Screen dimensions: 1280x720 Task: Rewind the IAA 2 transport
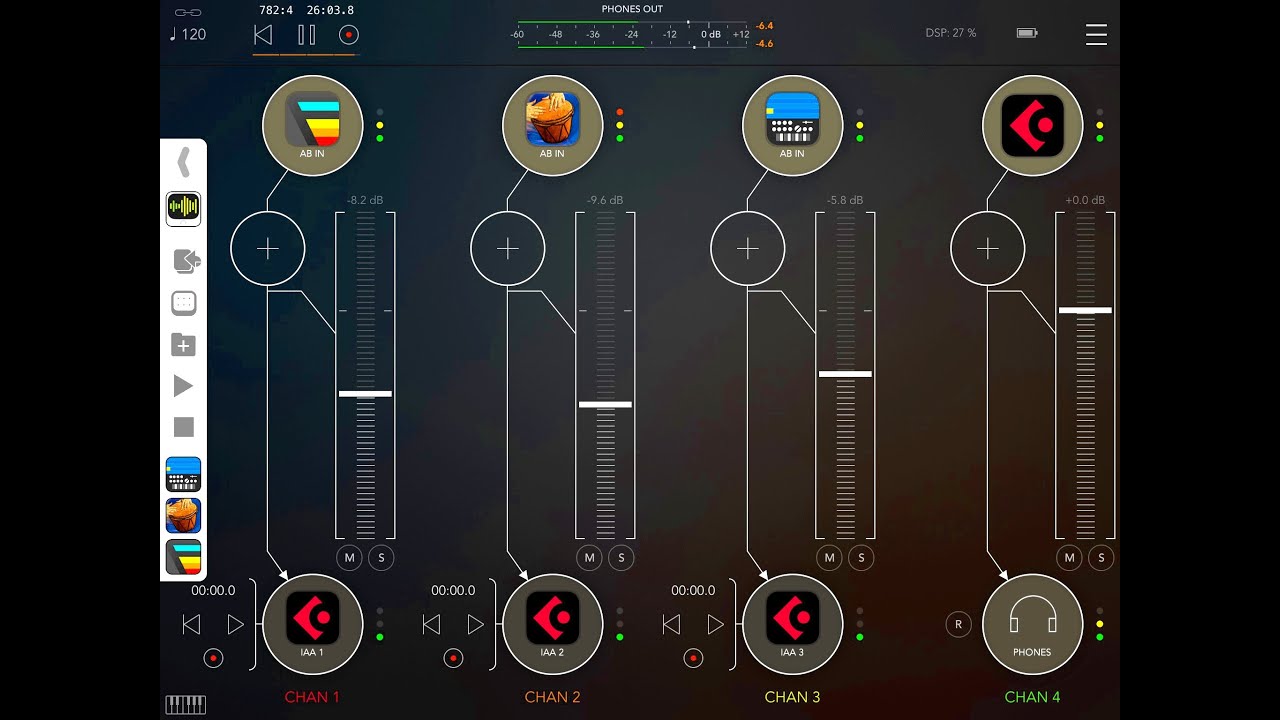point(431,625)
